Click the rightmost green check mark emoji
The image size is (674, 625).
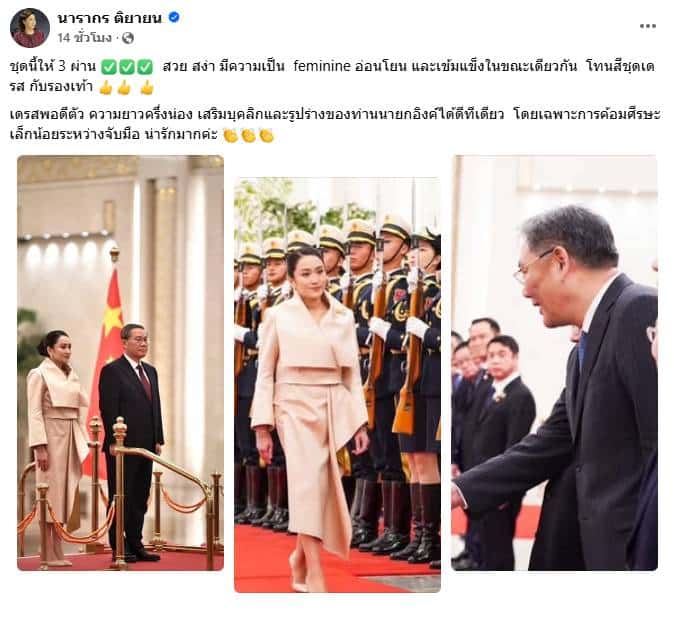(146, 67)
